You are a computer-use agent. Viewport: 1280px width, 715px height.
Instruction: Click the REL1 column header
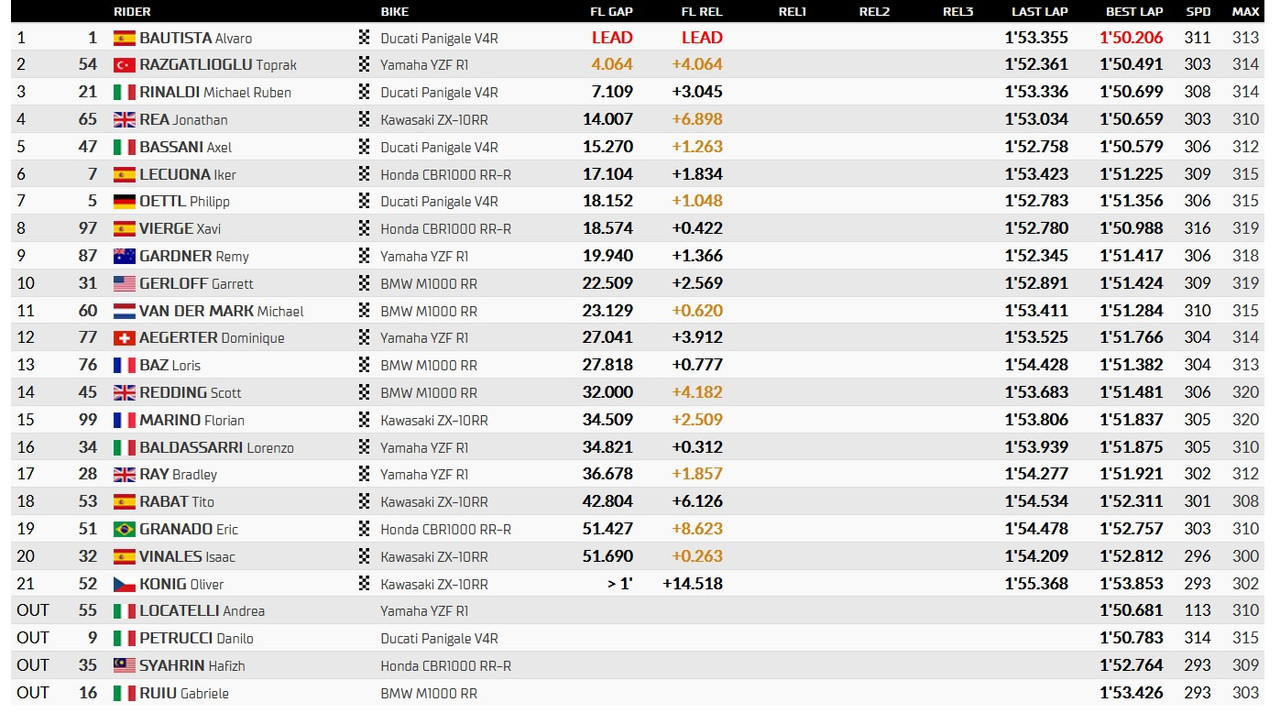(x=792, y=12)
